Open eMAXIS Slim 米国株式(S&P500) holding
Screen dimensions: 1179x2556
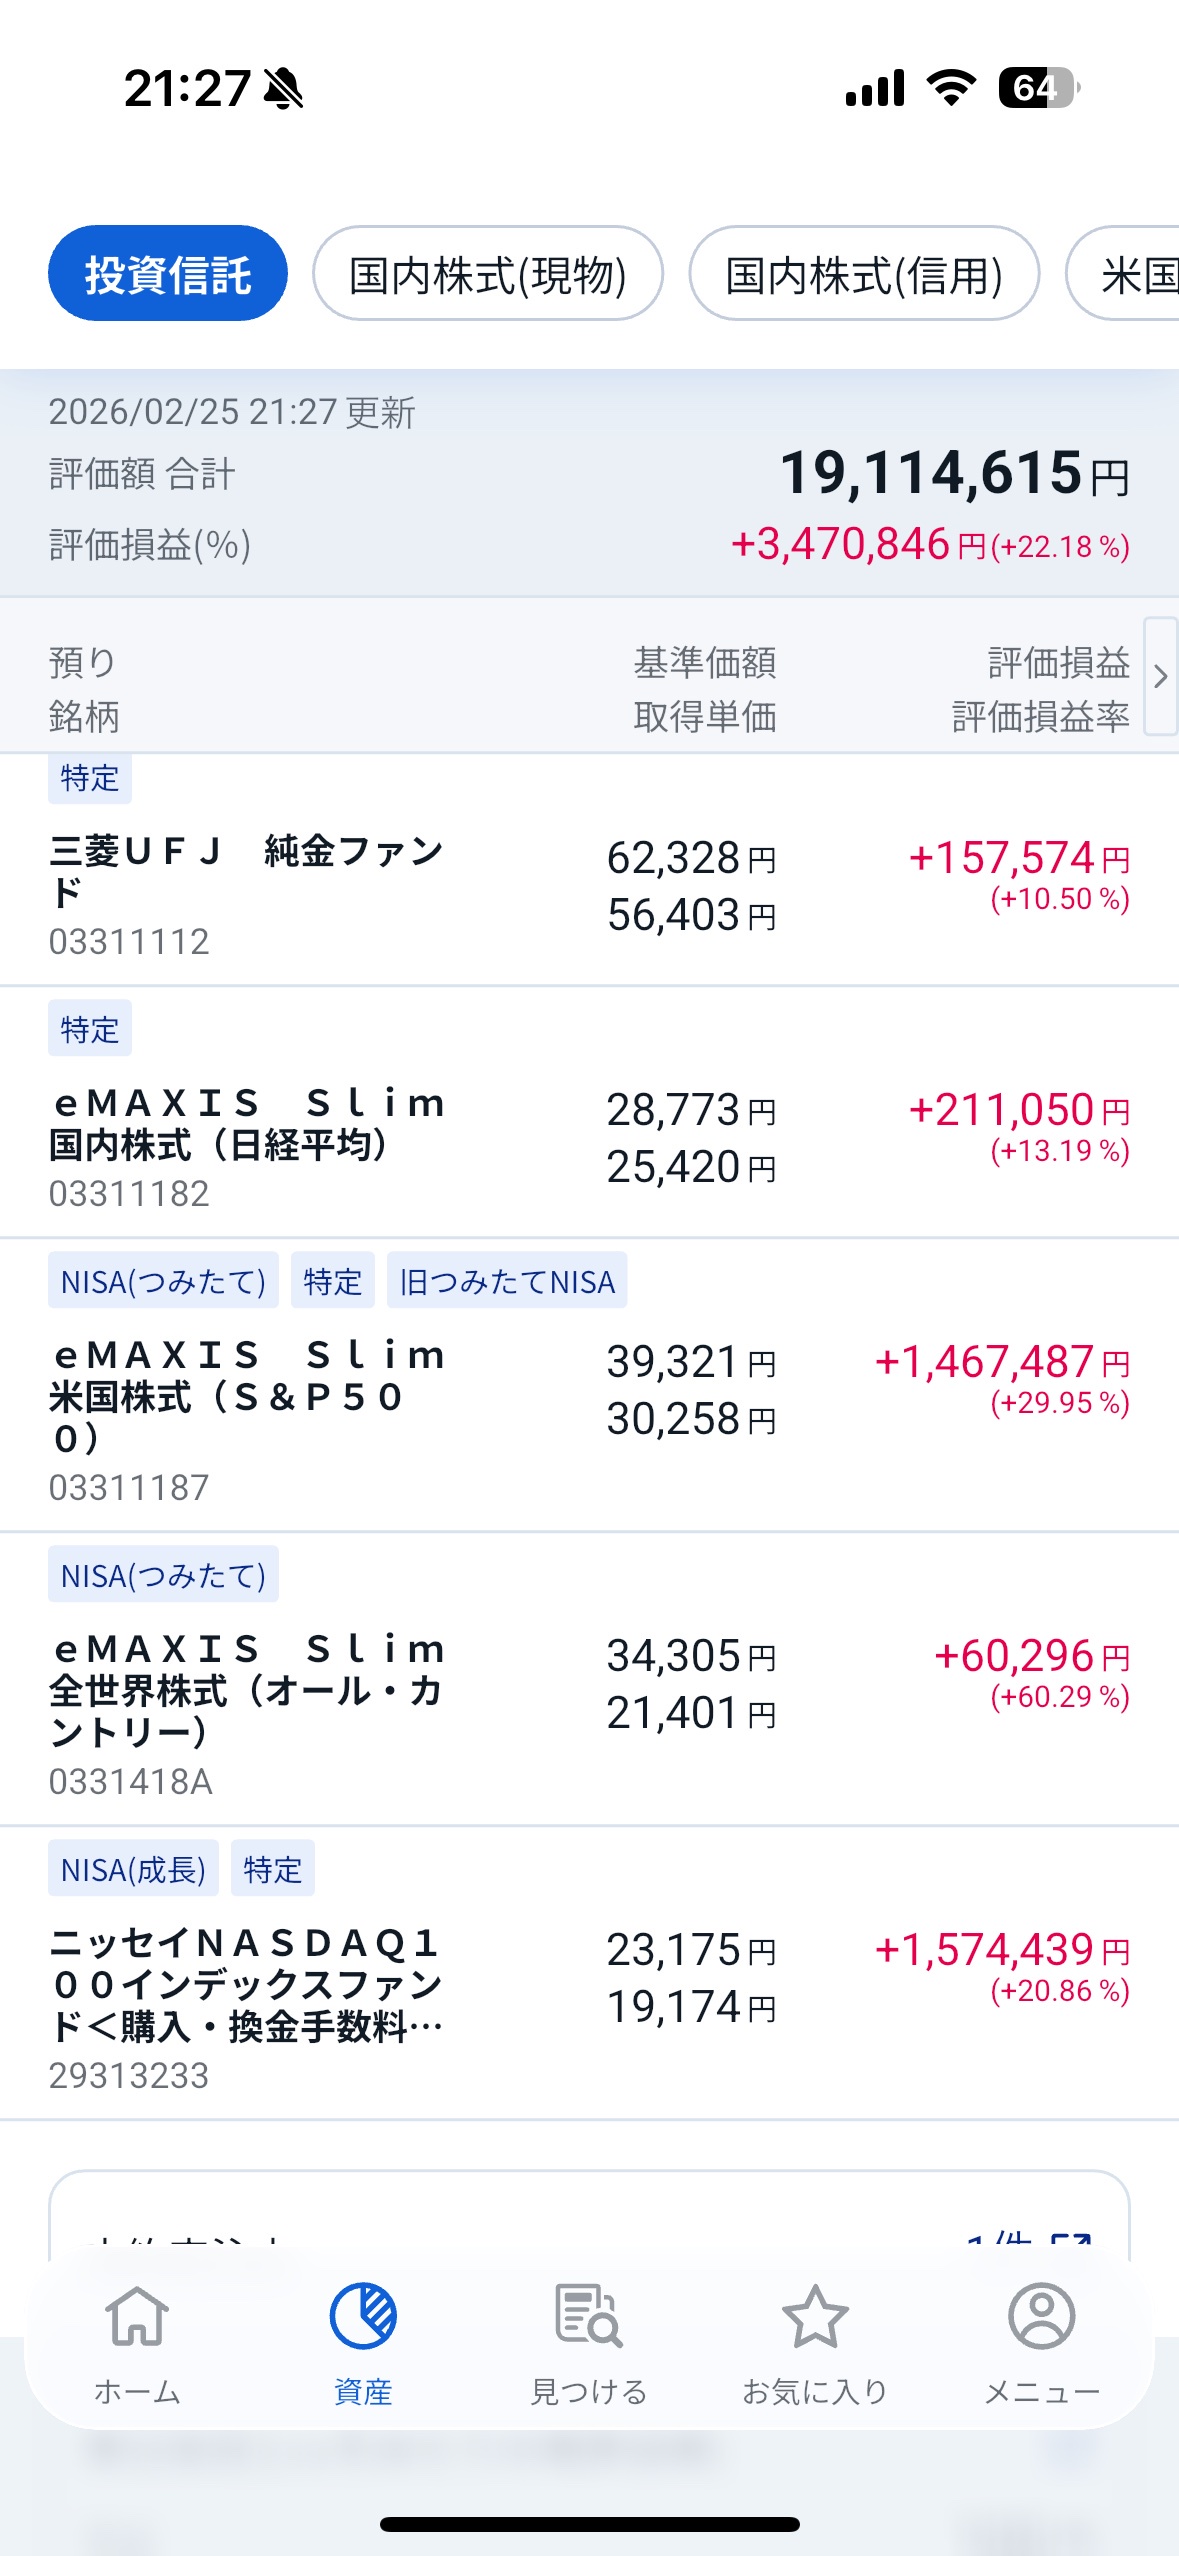coord(247,1396)
